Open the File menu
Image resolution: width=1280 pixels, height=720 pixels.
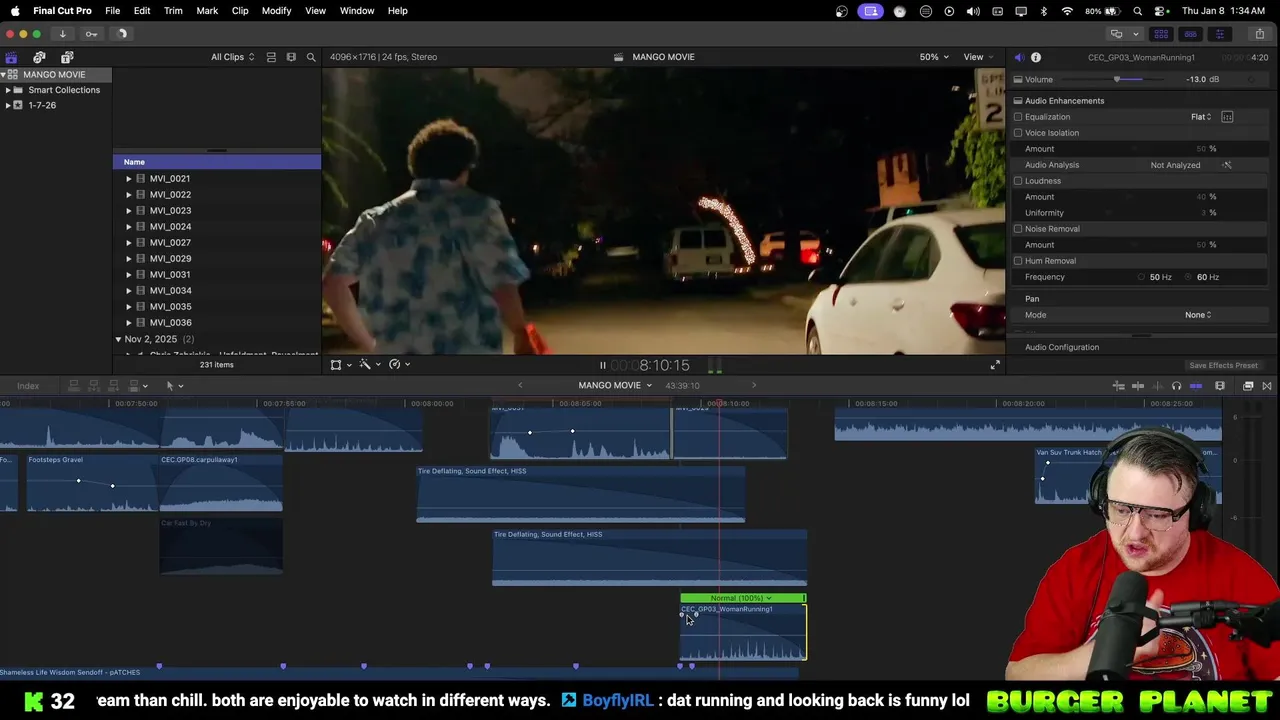(113, 11)
